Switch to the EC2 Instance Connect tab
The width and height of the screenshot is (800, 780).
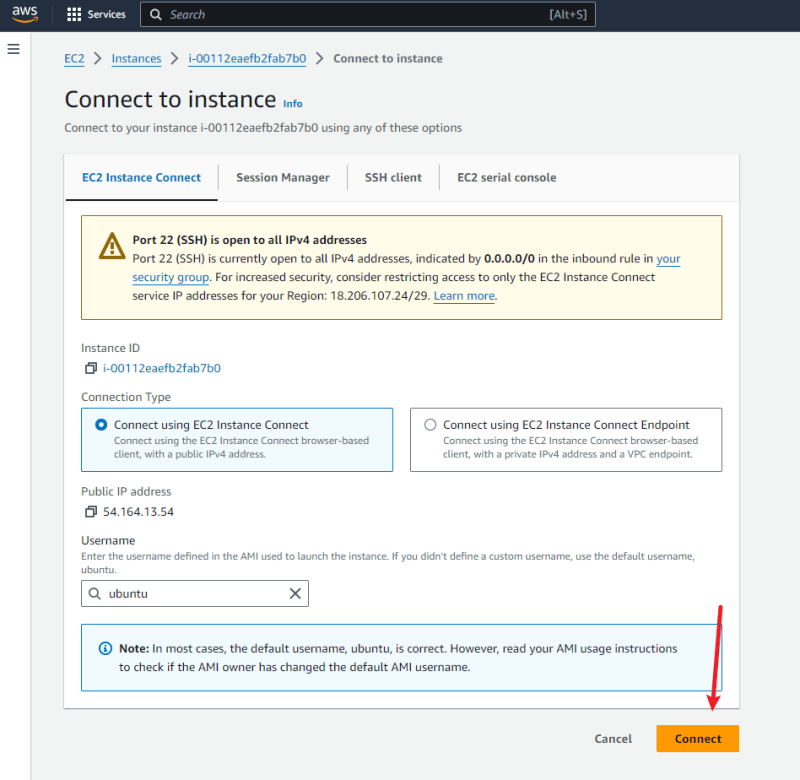(x=141, y=178)
